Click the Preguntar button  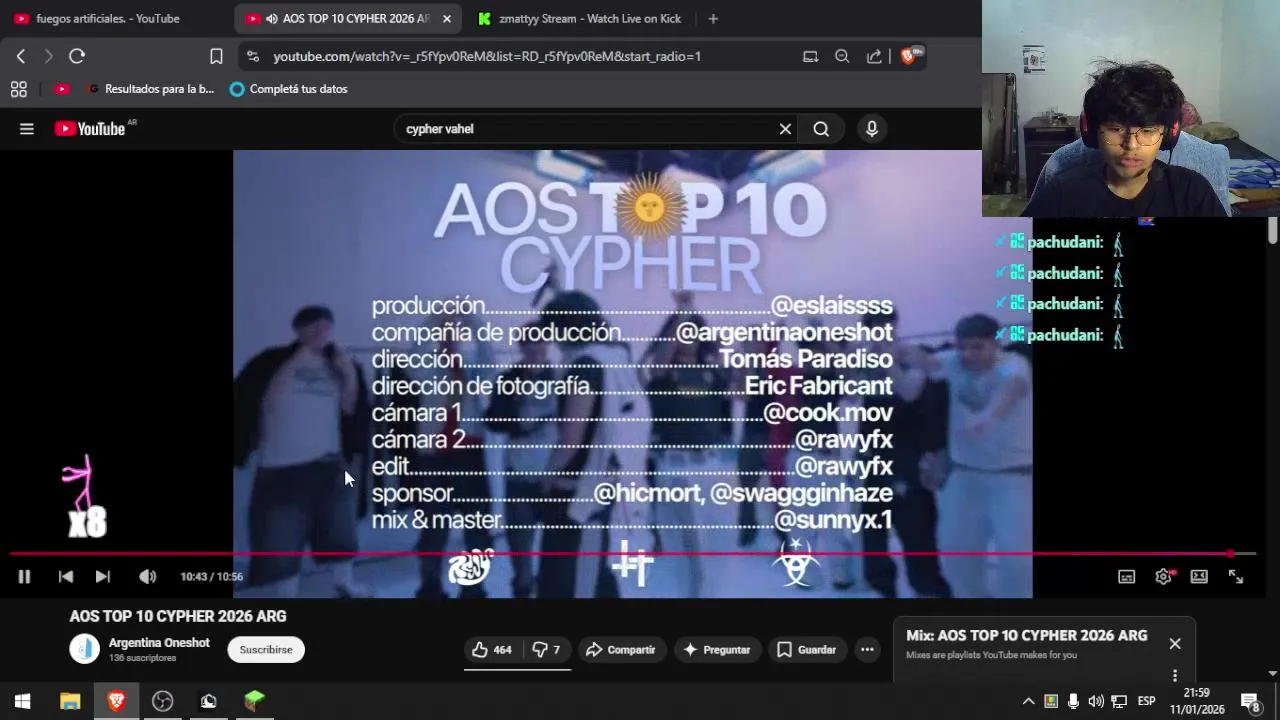716,650
